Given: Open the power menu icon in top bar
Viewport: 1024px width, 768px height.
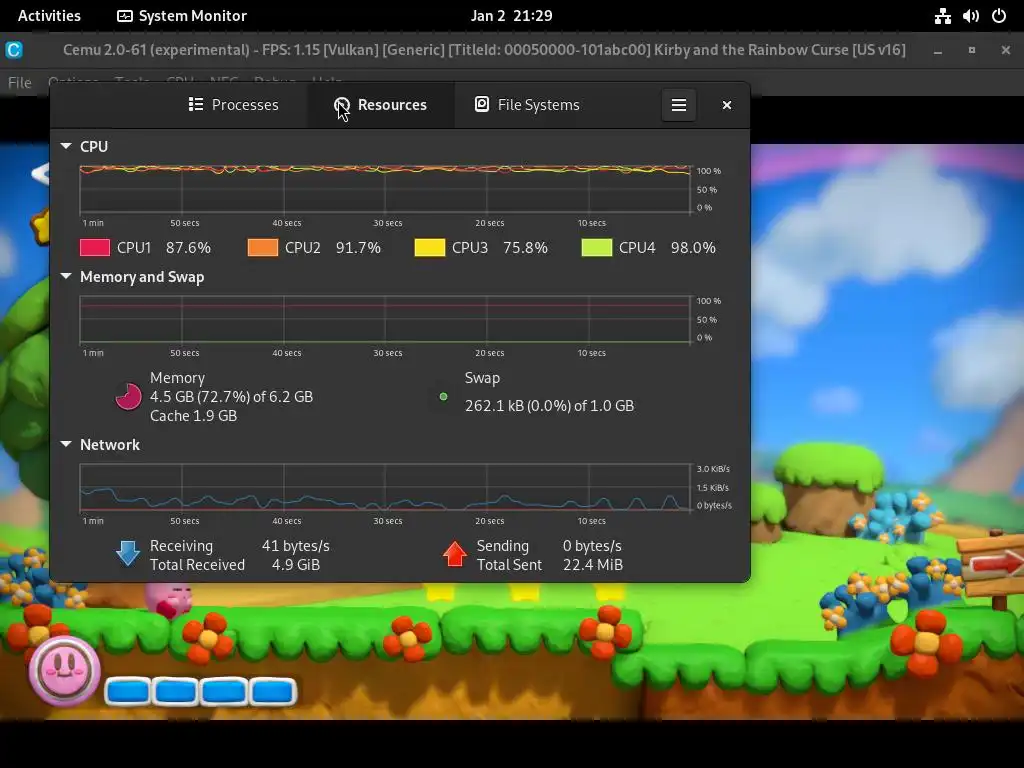Looking at the screenshot, I should coord(999,16).
